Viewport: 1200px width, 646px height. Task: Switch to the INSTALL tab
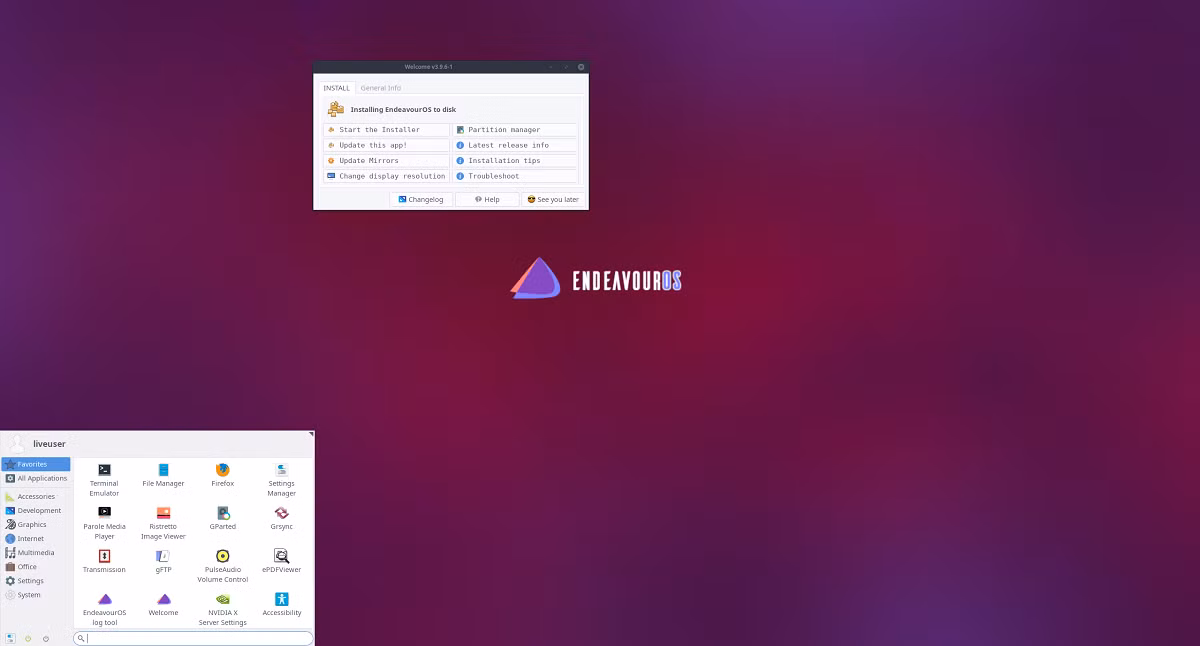click(x=336, y=88)
